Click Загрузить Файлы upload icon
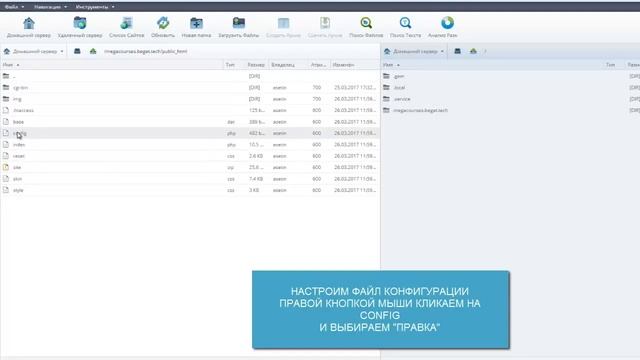Screen dimensions: 640x360 point(239,27)
